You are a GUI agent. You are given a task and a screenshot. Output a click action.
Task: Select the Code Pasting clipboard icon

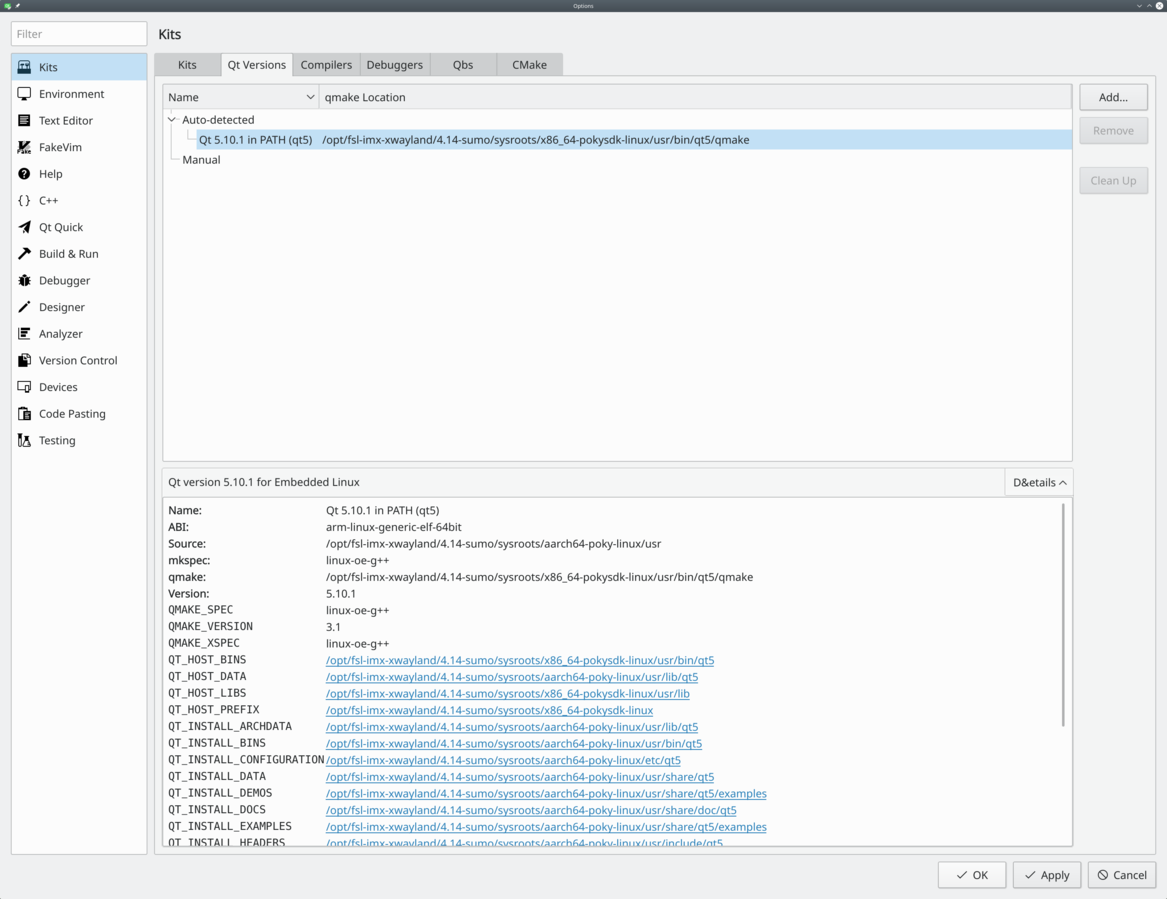[x=25, y=414]
